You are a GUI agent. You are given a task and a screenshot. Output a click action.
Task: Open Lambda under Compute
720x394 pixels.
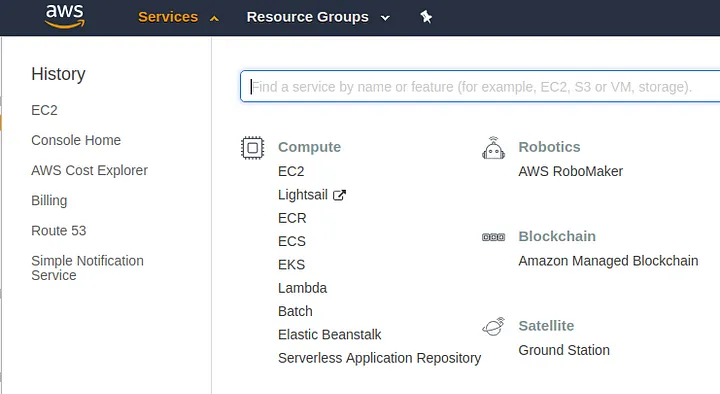pos(302,288)
